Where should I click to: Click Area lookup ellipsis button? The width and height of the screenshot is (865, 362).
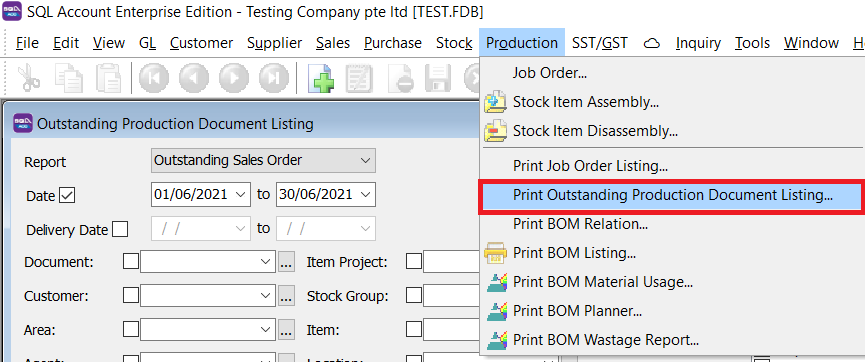(x=286, y=330)
